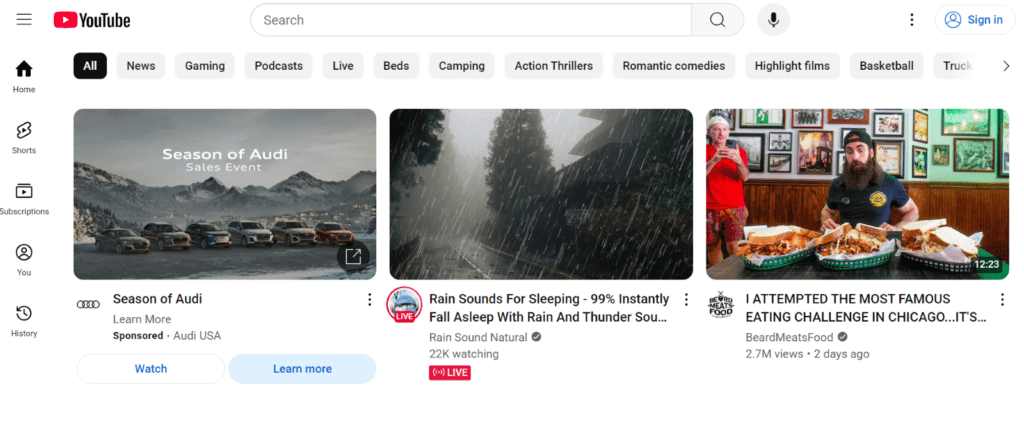Open the You section in sidebar
1024x426 pixels.
[24, 259]
